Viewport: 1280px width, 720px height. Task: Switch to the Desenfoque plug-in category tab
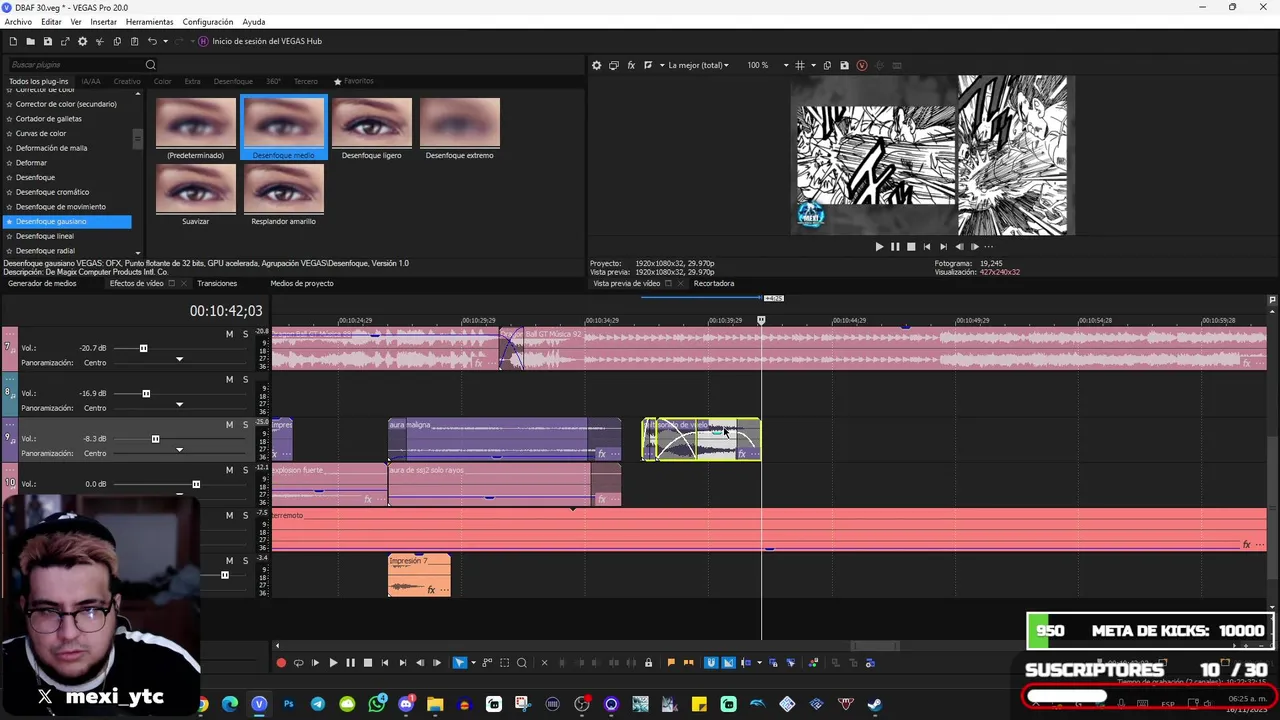[233, 81]
